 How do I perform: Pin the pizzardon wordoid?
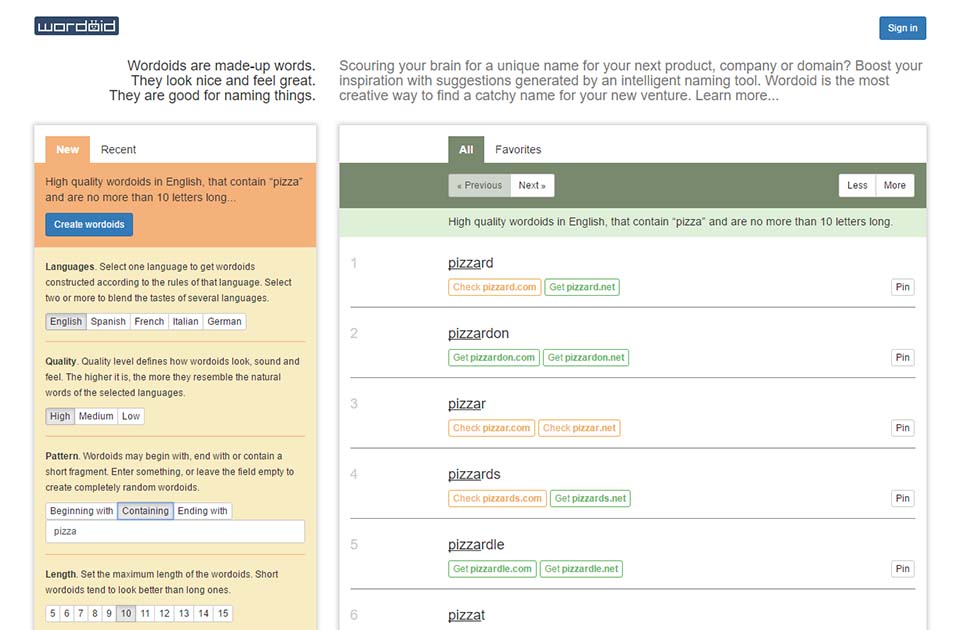[x=902, y=358]
